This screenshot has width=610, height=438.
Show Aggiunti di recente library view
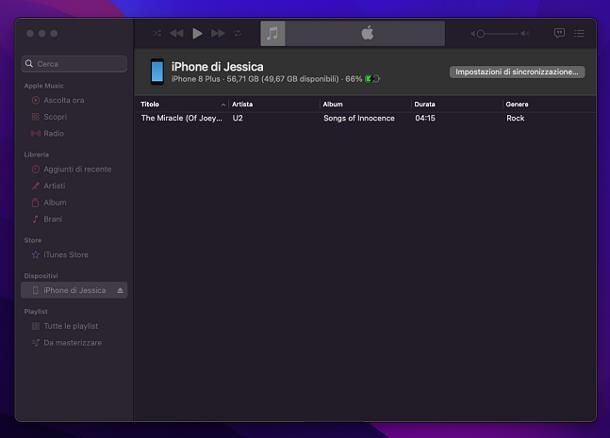(74, 169)
